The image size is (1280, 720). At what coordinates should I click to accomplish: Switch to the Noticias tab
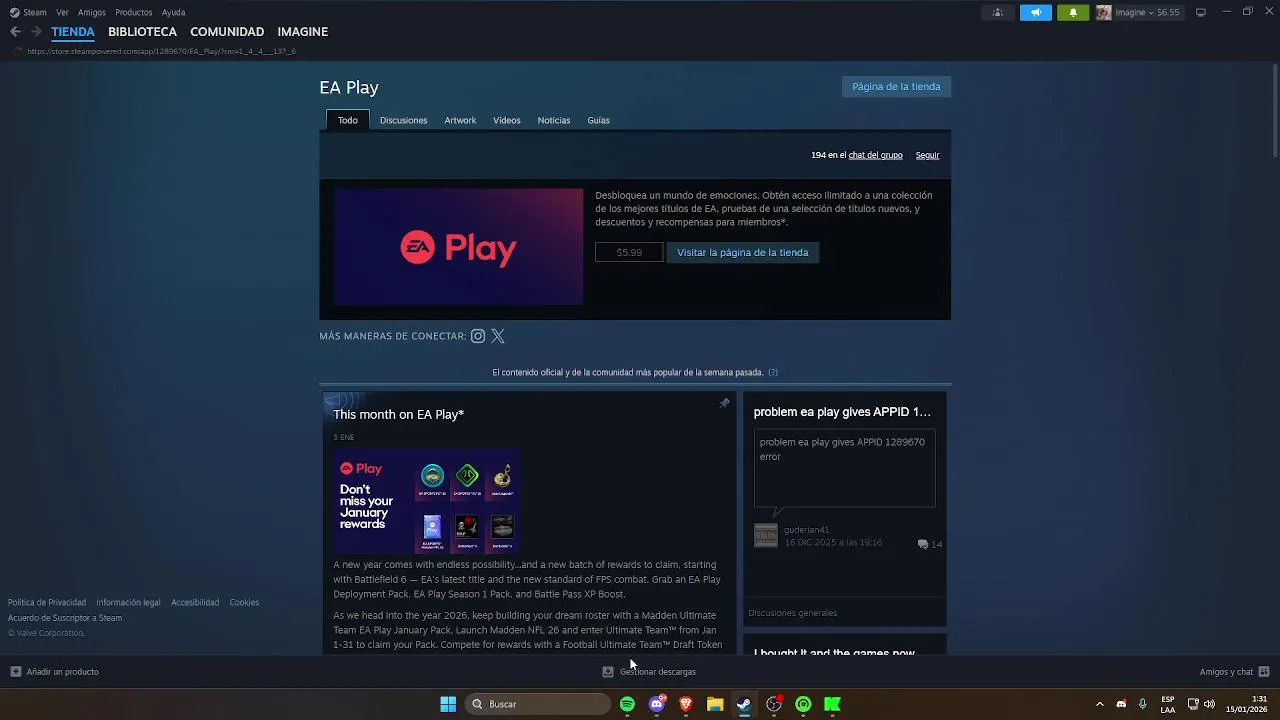pyautogui.click(x=554, y=120)
